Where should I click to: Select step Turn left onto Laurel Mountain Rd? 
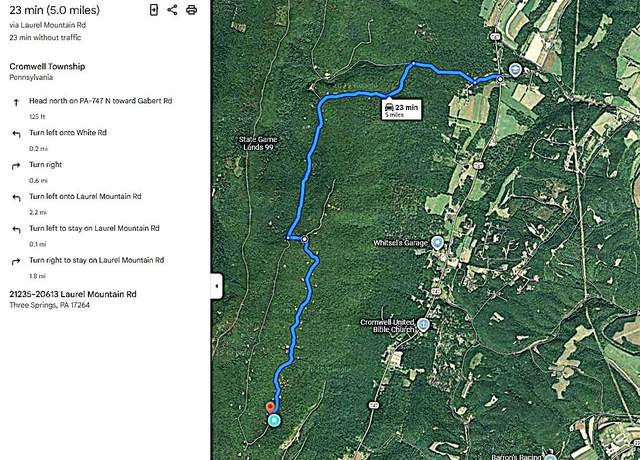pos(85,197)
